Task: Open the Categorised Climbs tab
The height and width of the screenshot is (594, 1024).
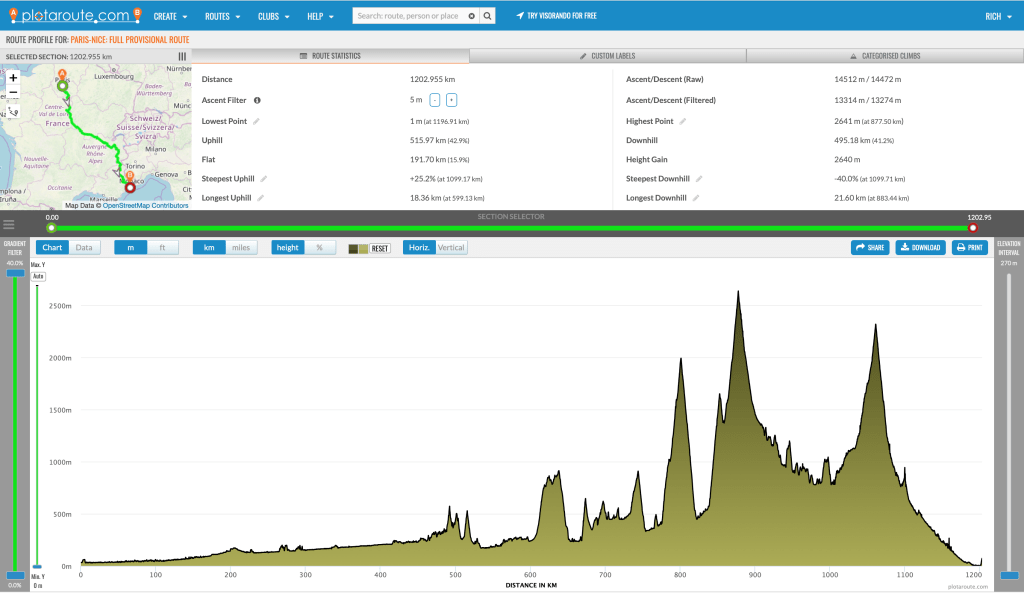Action: pos(884,56)
